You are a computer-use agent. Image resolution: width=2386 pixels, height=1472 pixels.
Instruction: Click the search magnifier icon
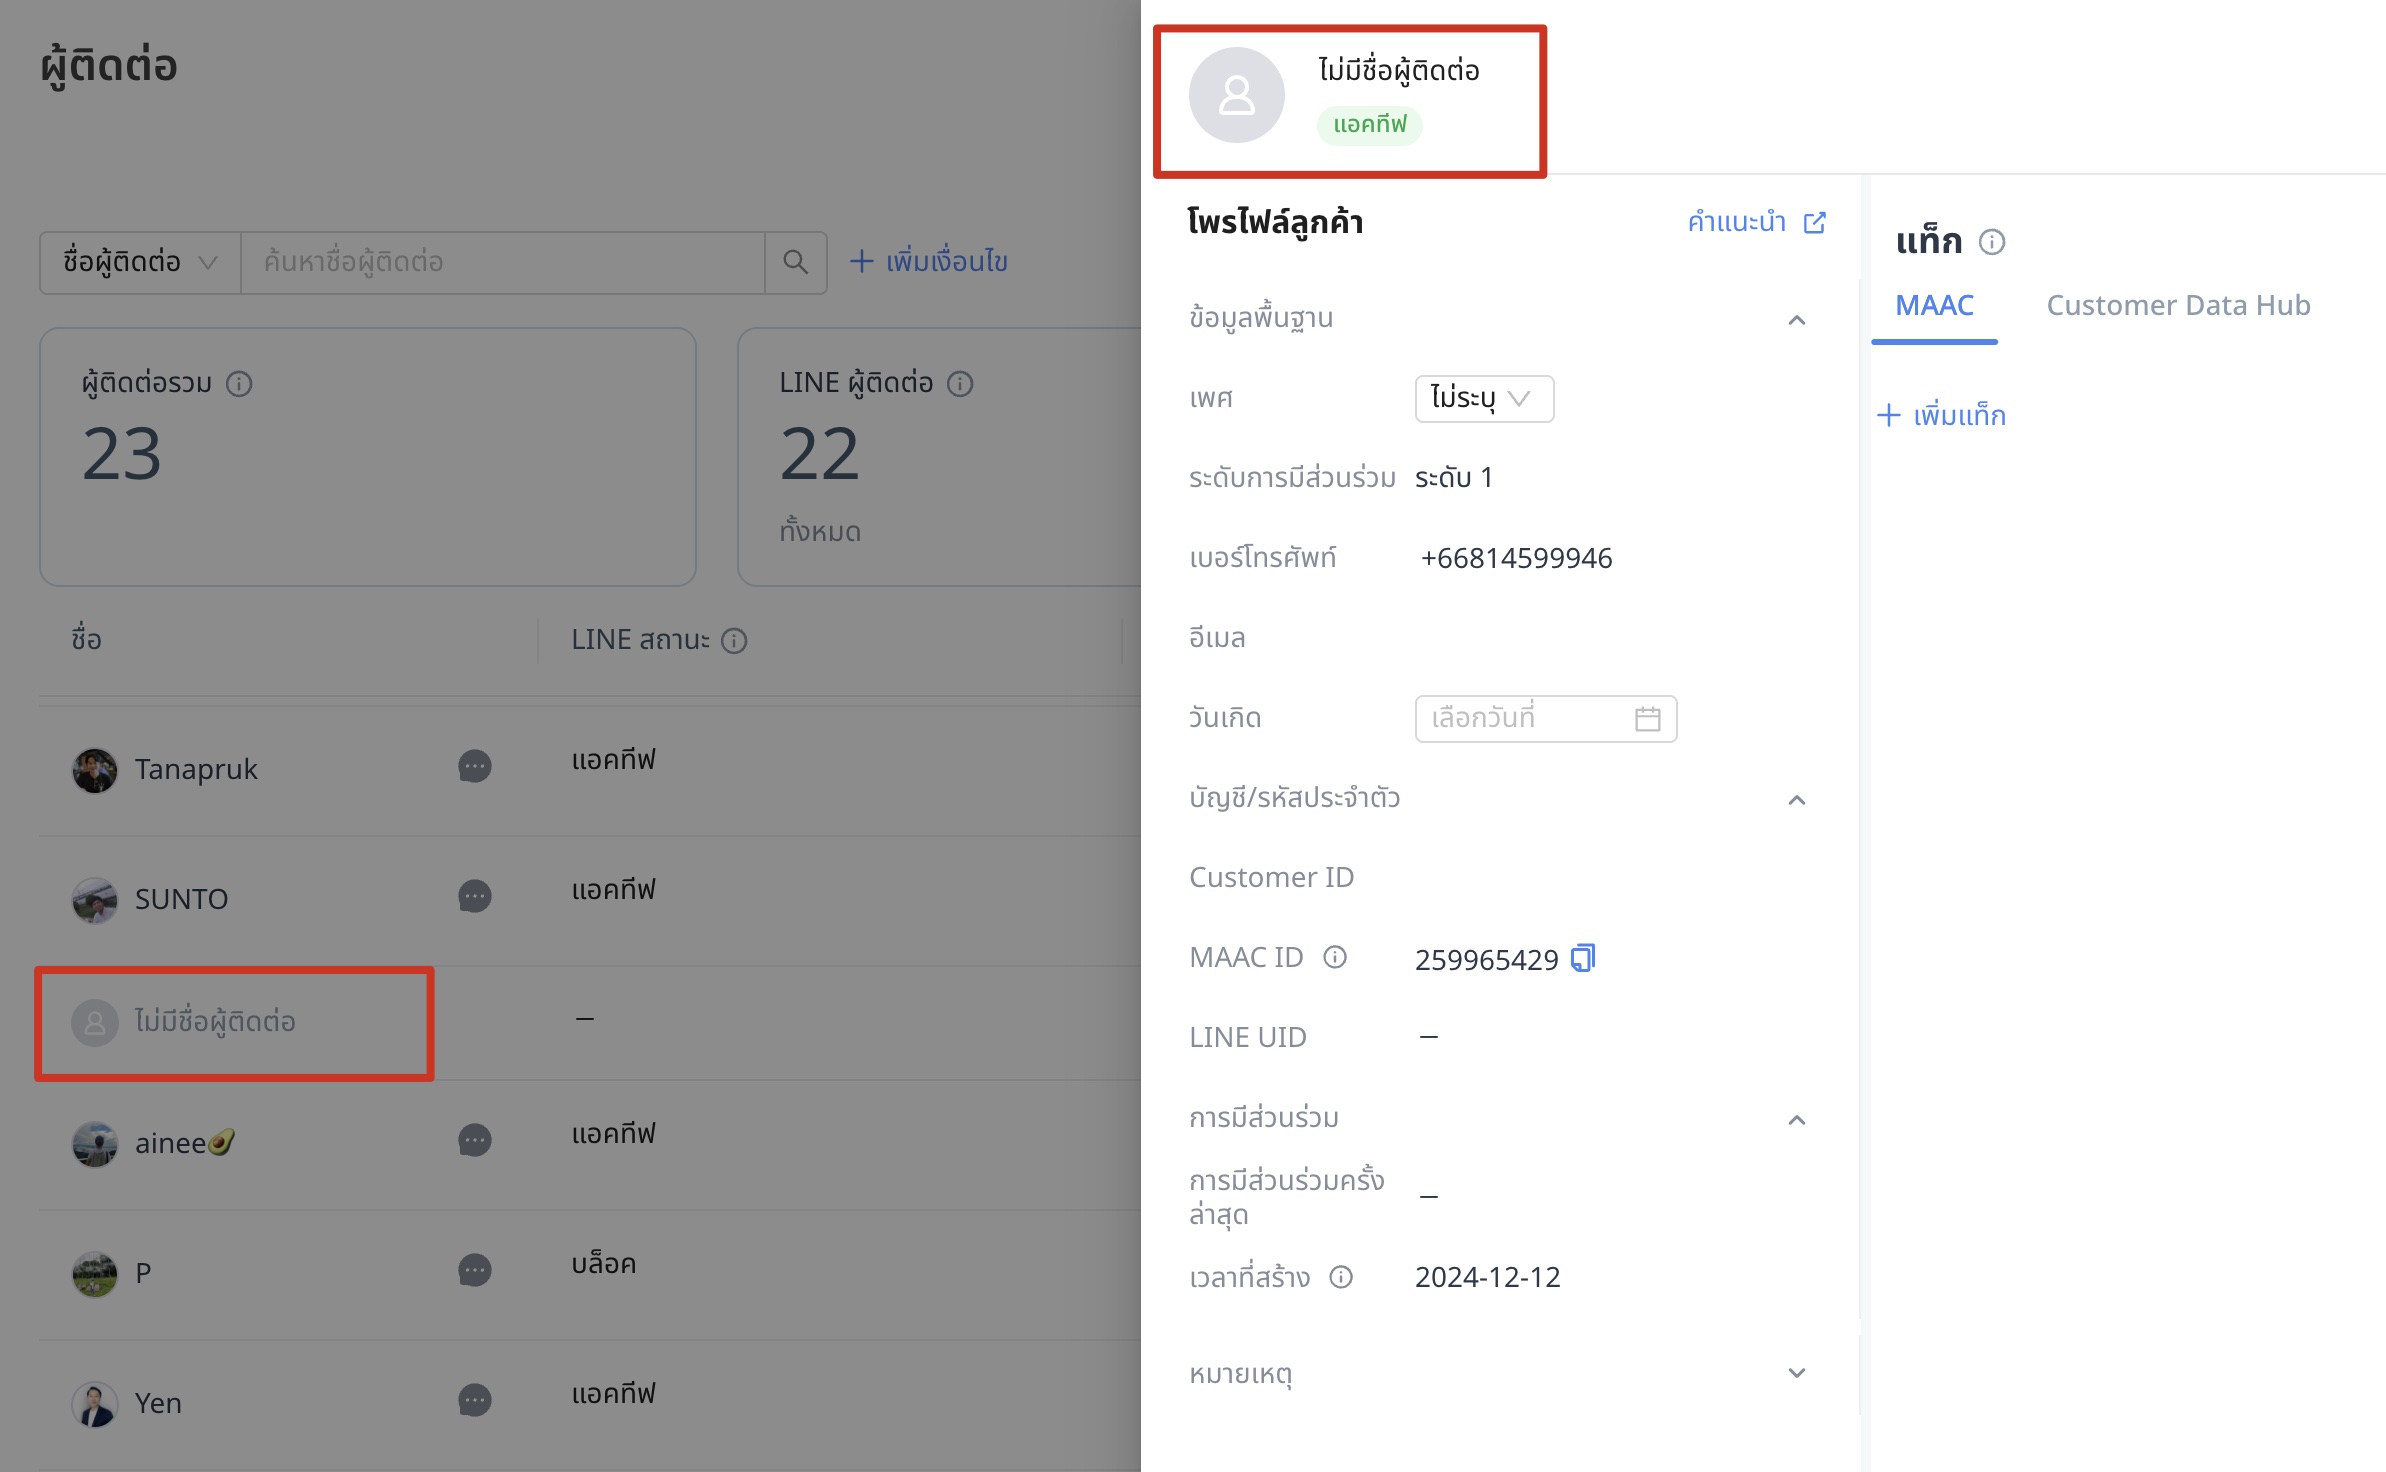[795, 262]
